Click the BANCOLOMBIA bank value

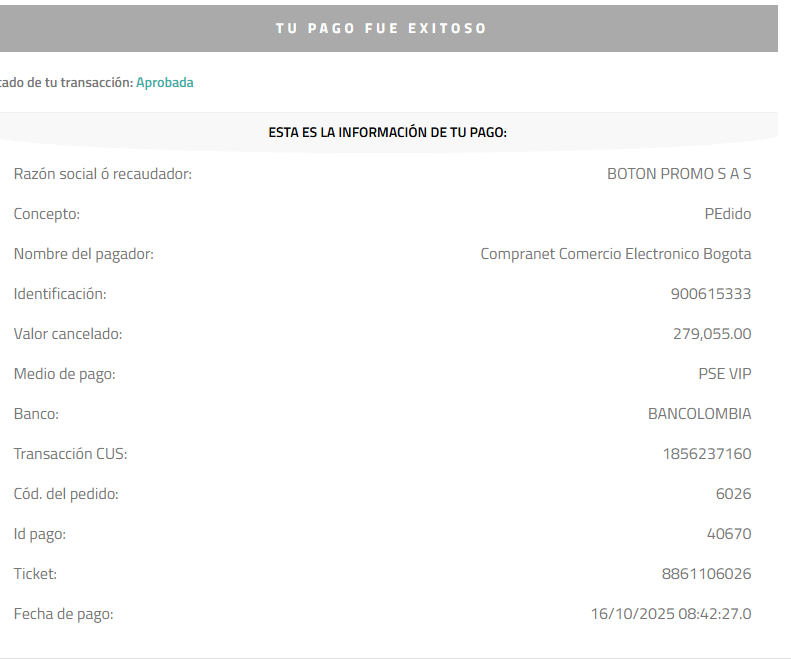click(700, 414)
